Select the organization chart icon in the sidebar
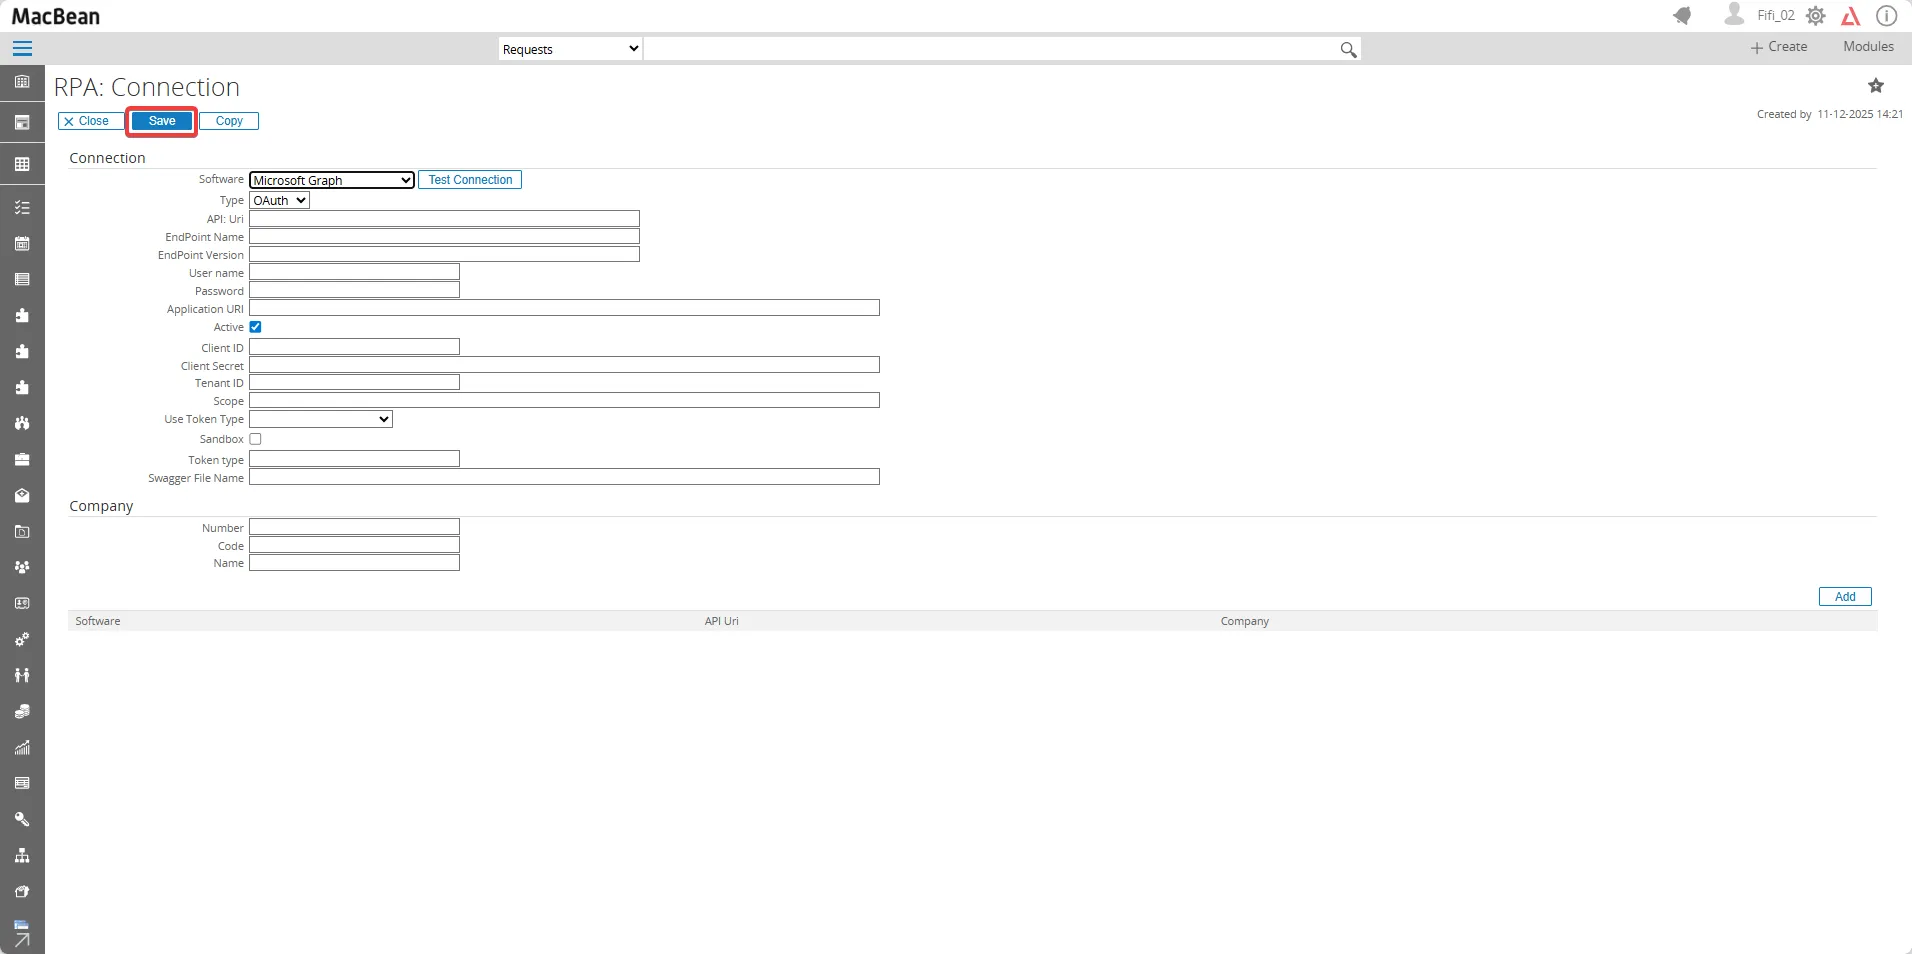 coord(22,855)
